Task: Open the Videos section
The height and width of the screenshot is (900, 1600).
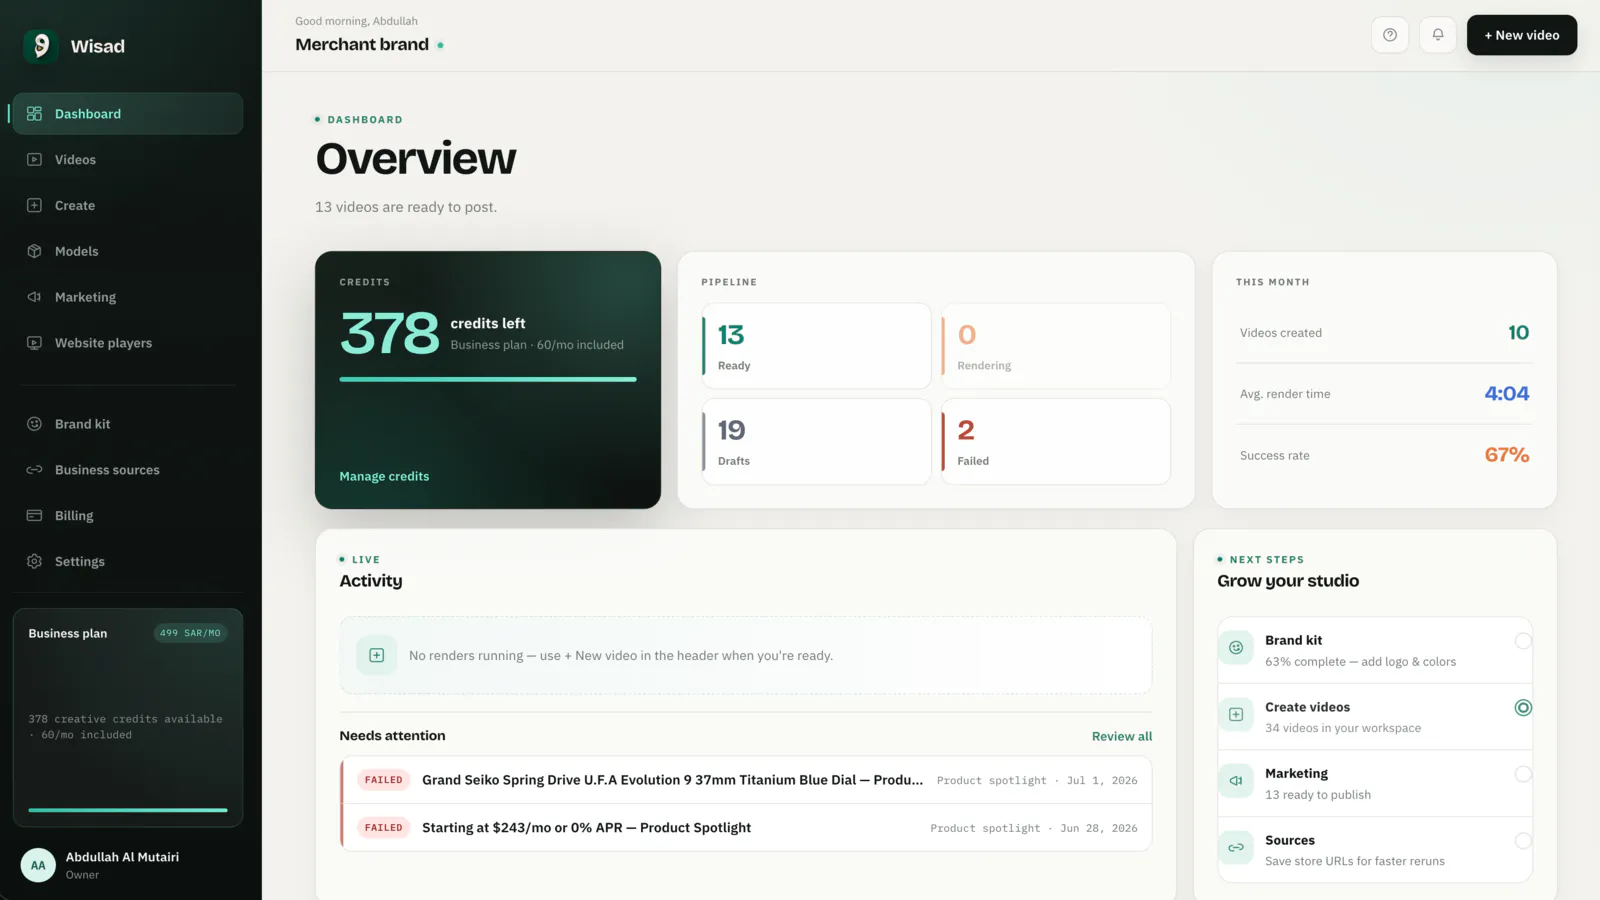Action: coord(128,160)
